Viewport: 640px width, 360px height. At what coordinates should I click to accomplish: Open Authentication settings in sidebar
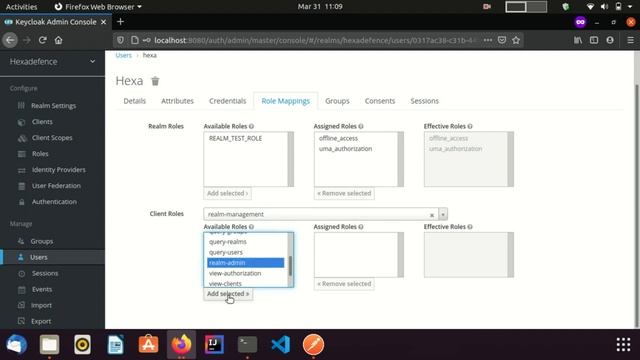[x=54, y=202]
